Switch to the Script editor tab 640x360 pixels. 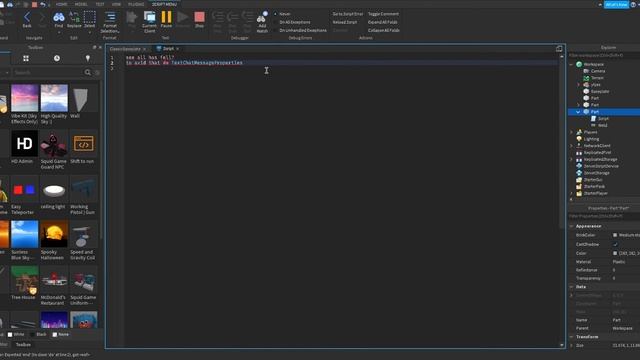[x=168, y=49]
